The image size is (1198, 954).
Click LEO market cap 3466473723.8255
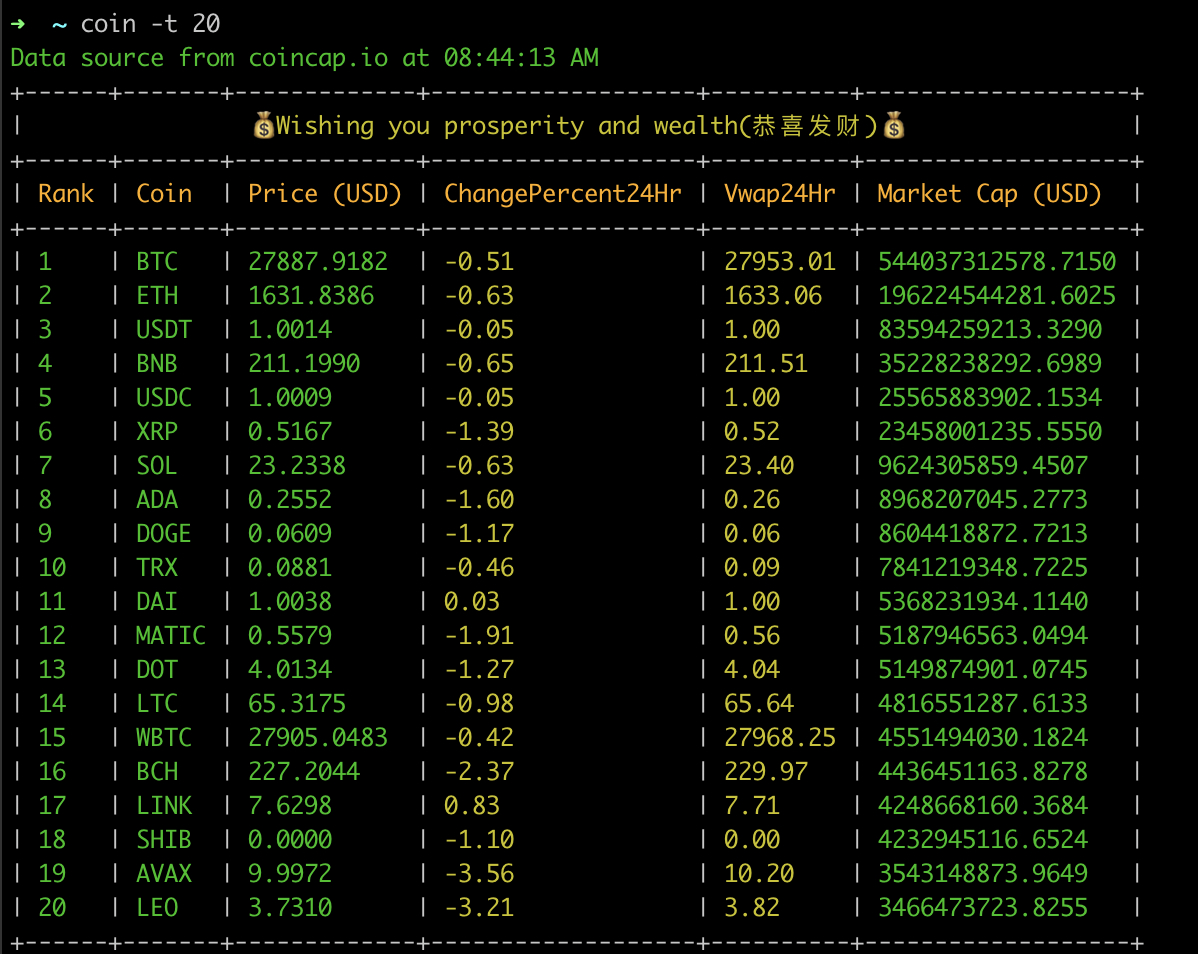983,907
